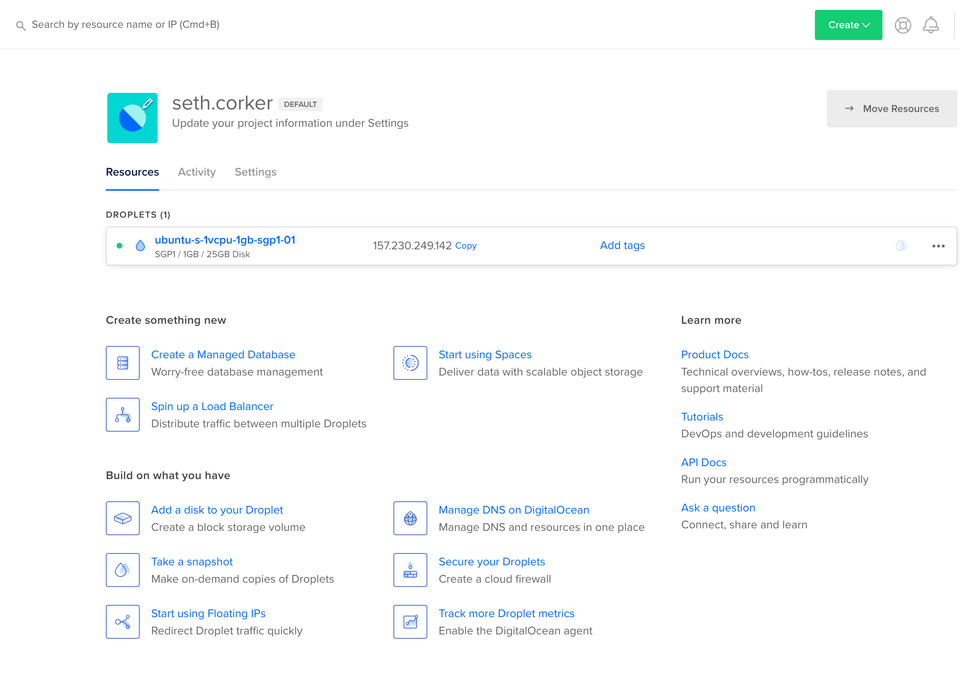Open Ask a question link

[x=718, y=508]
